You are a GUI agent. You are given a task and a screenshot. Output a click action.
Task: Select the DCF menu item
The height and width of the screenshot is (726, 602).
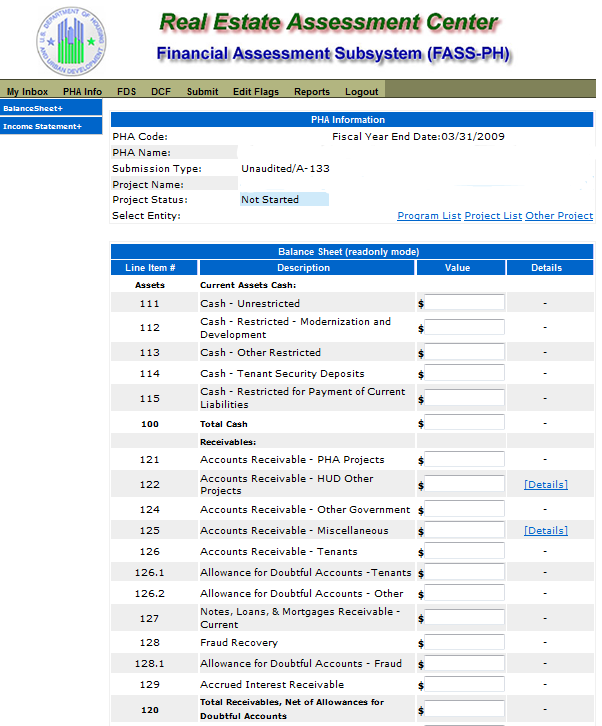tap(161, 91)
